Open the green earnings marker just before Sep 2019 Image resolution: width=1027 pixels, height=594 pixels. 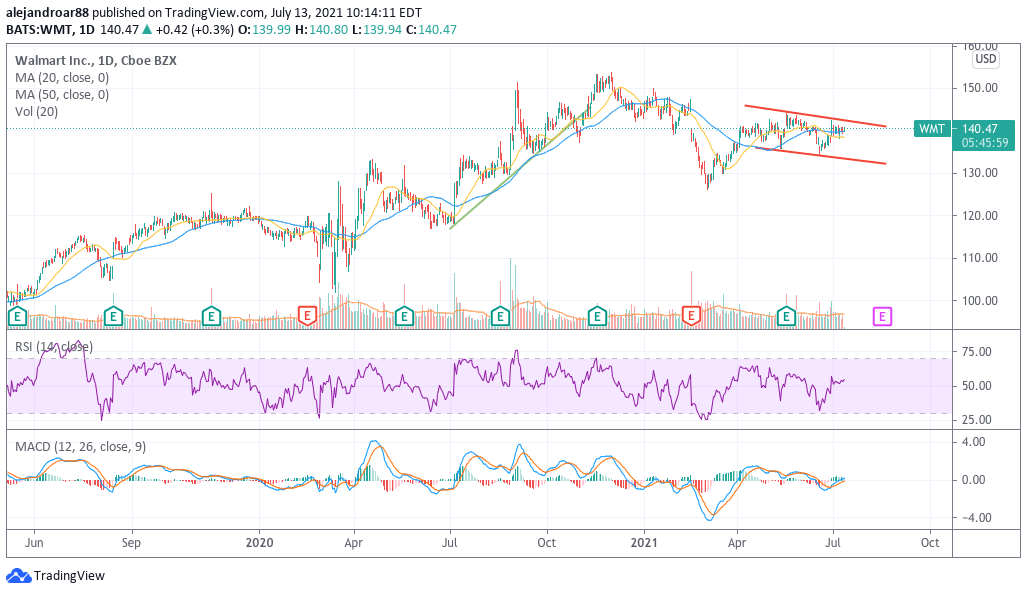tap(113, 317)
